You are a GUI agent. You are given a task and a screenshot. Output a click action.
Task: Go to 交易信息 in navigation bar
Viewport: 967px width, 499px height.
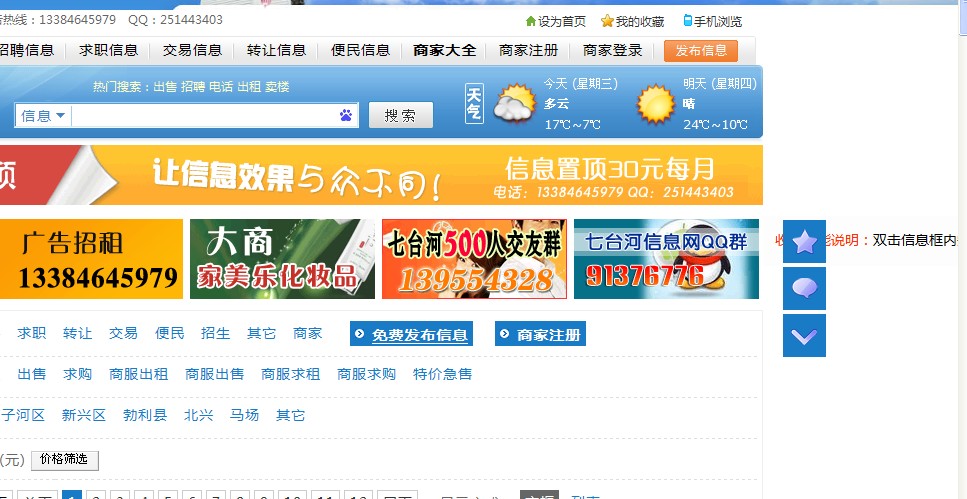tap(193, 50)
